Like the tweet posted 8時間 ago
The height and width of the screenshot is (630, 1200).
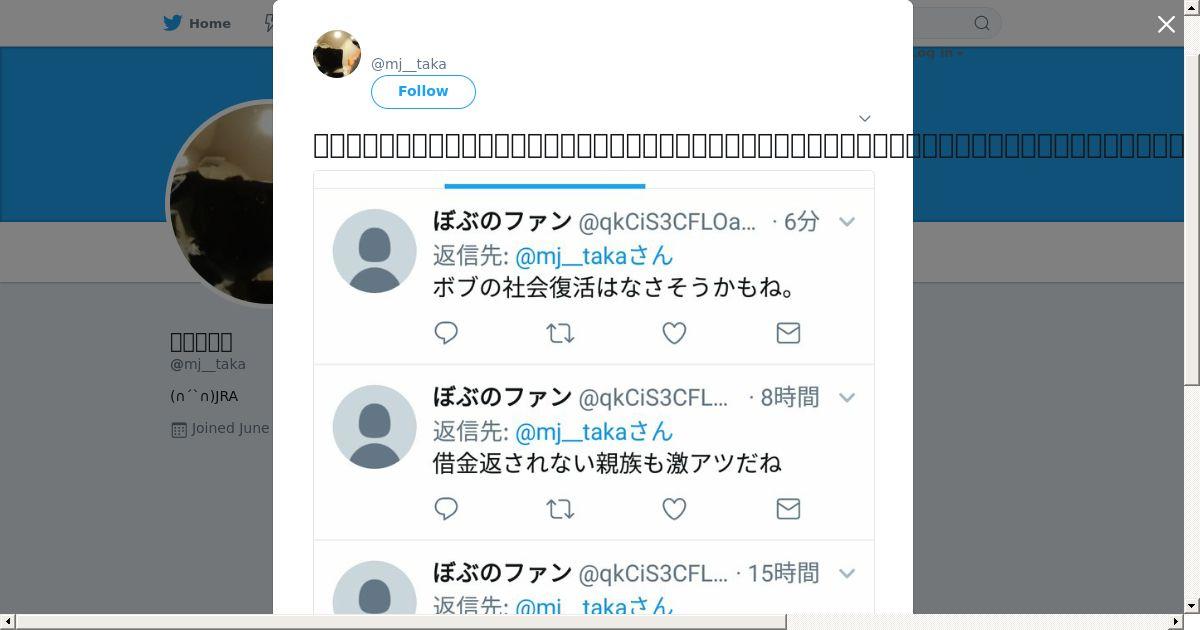pos(674,509)
